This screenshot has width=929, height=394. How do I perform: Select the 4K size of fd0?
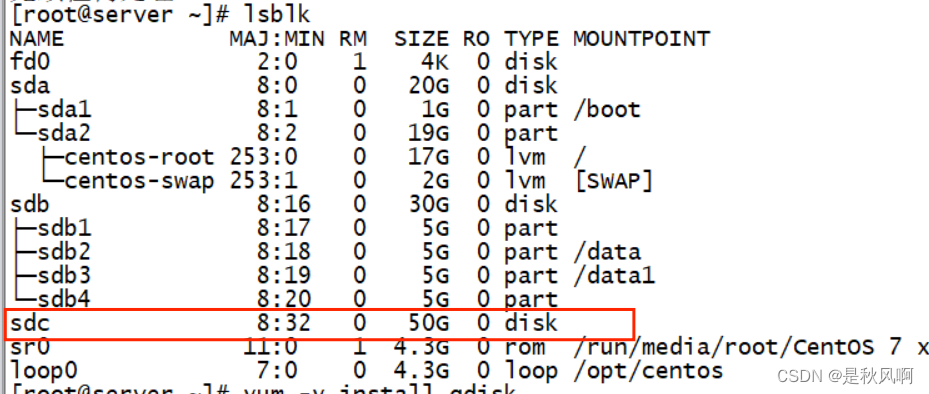[435, 62]
